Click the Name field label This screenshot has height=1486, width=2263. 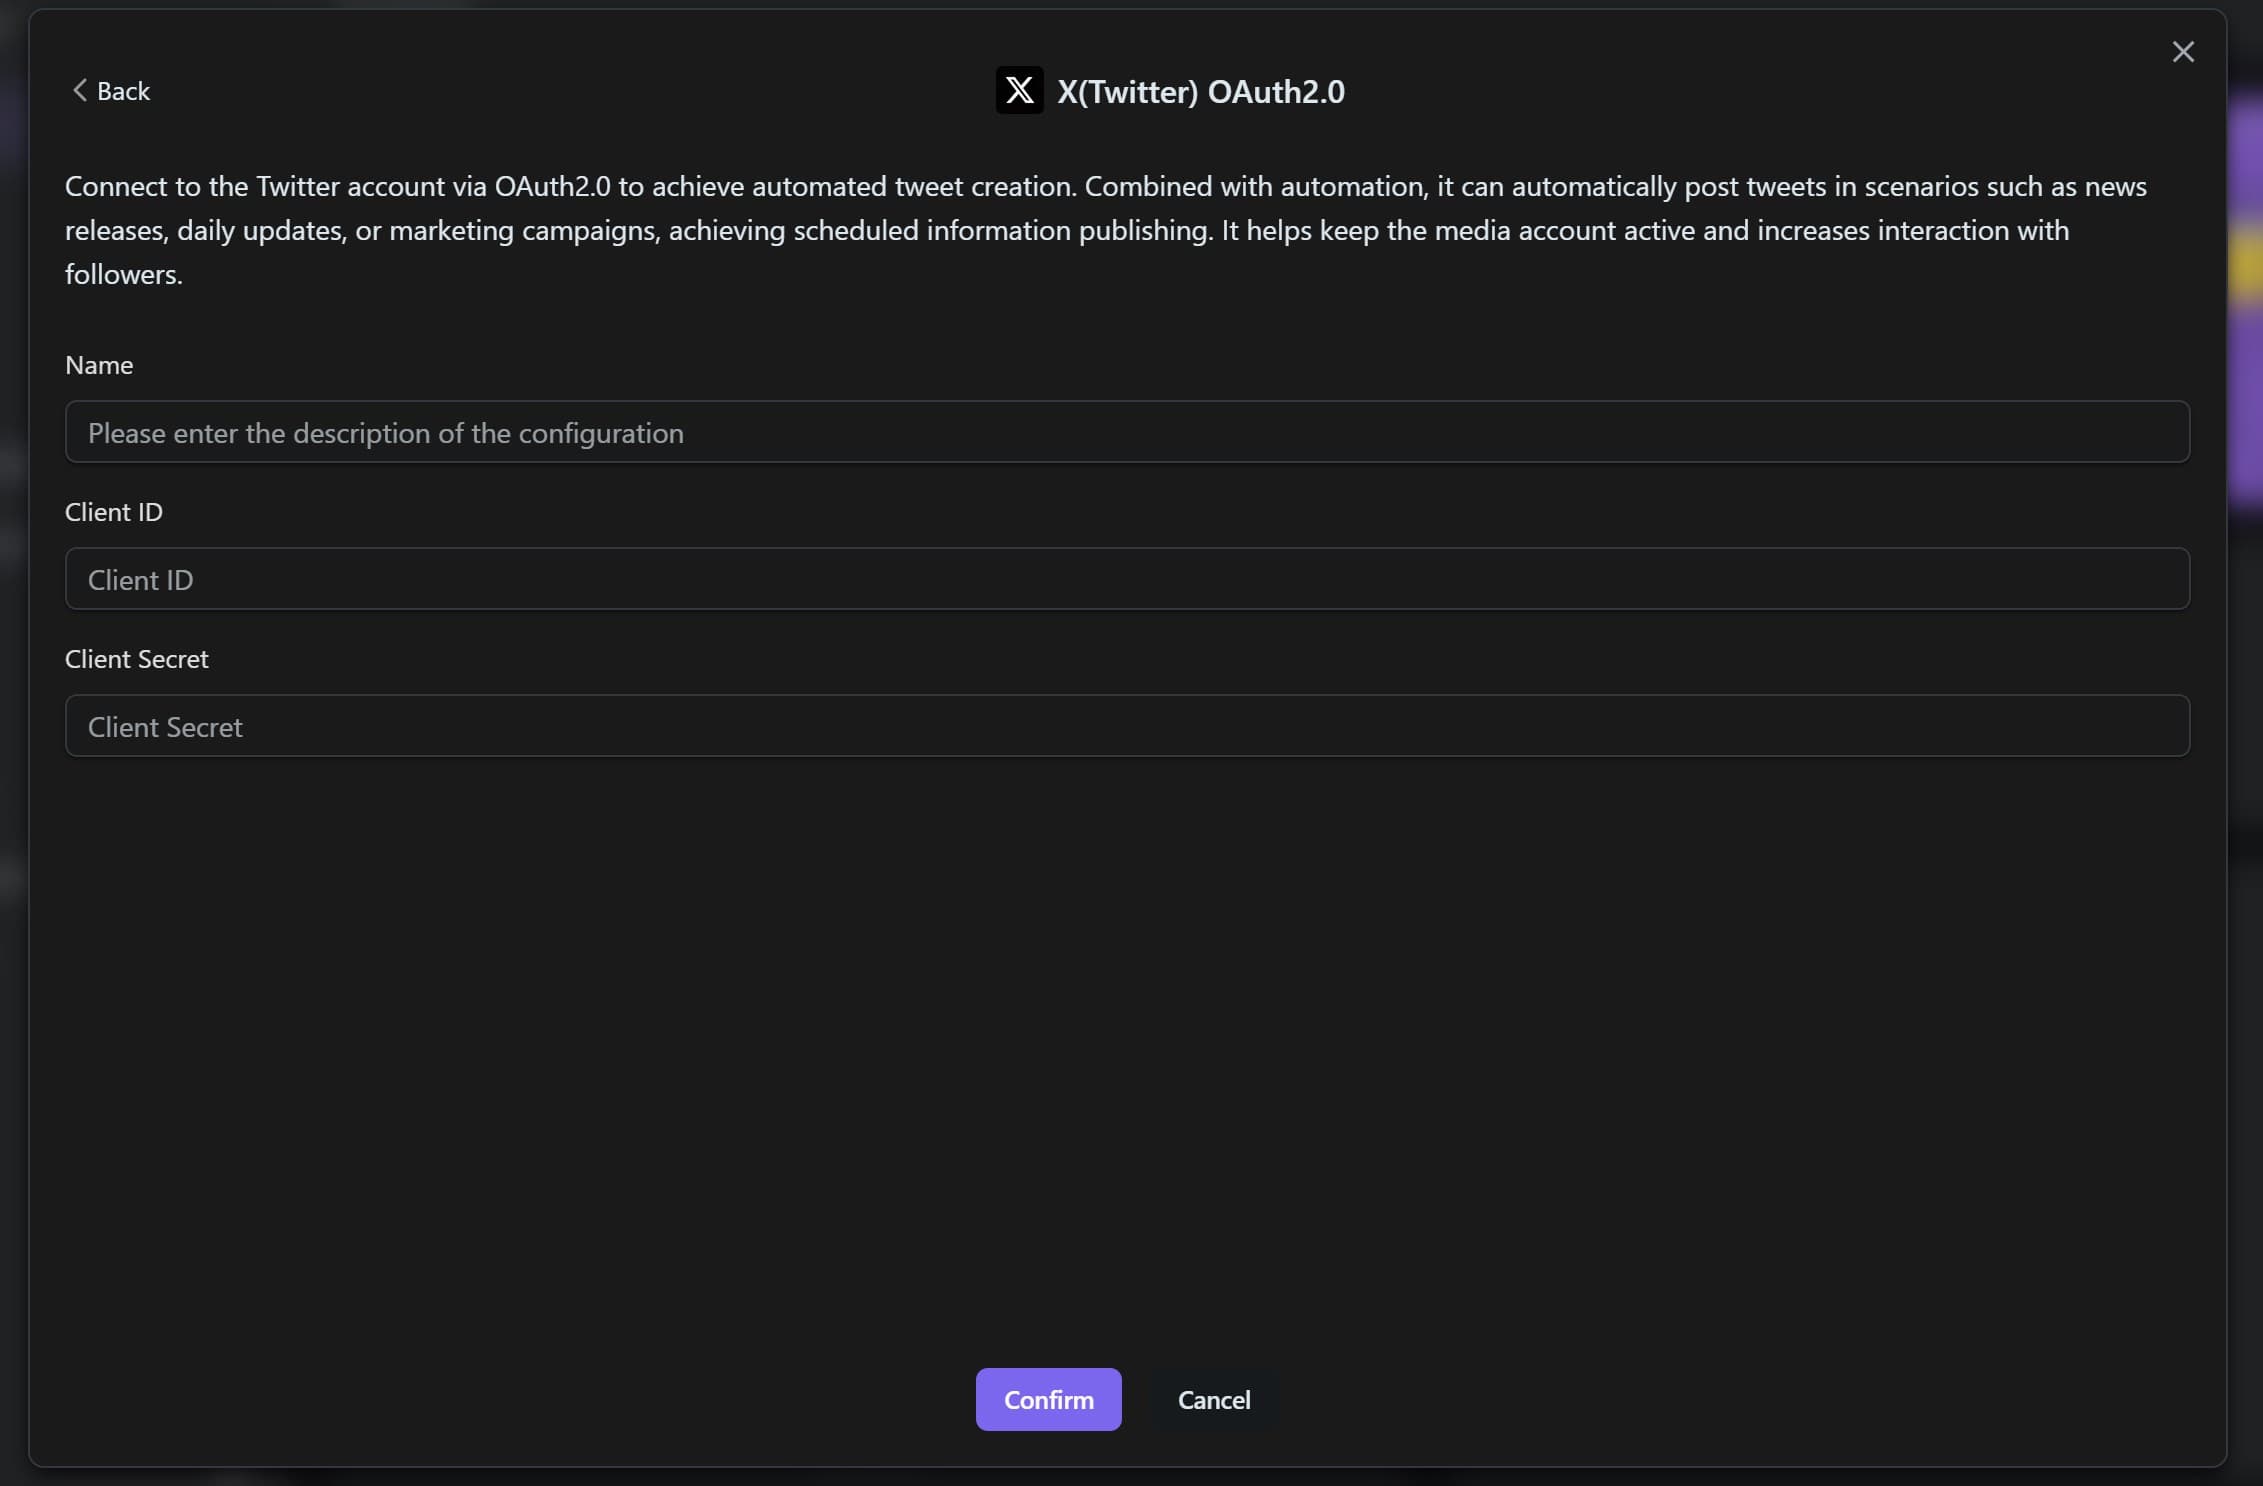coord(99,365)
